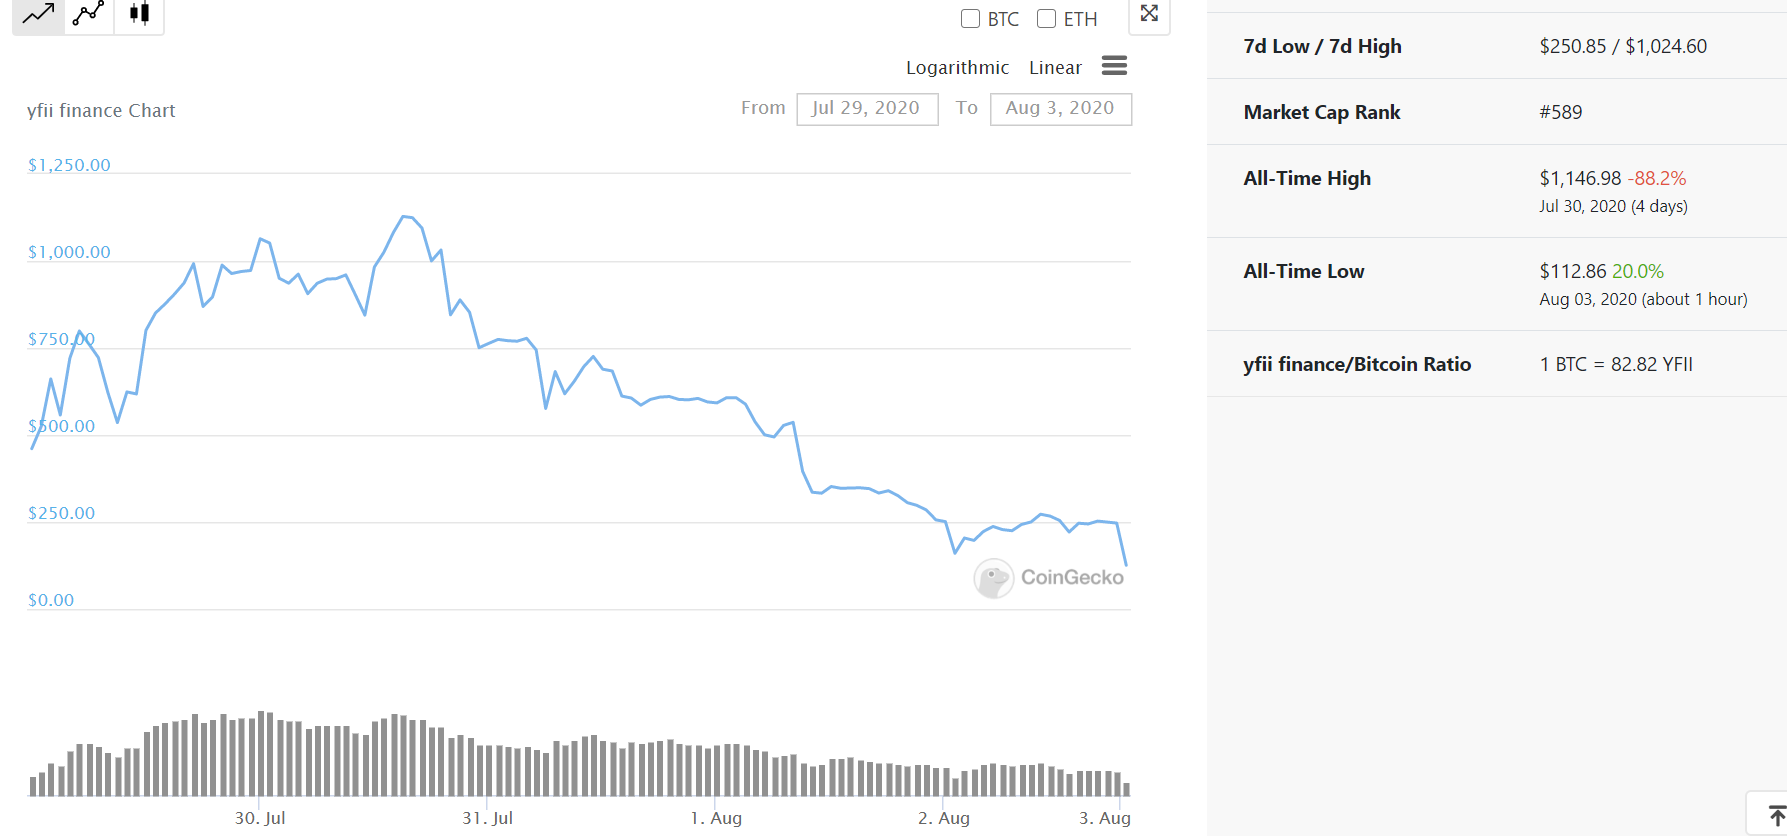Open the To date field Aug 3, 2020
1787x836 pixels.
pos(1061,109)
